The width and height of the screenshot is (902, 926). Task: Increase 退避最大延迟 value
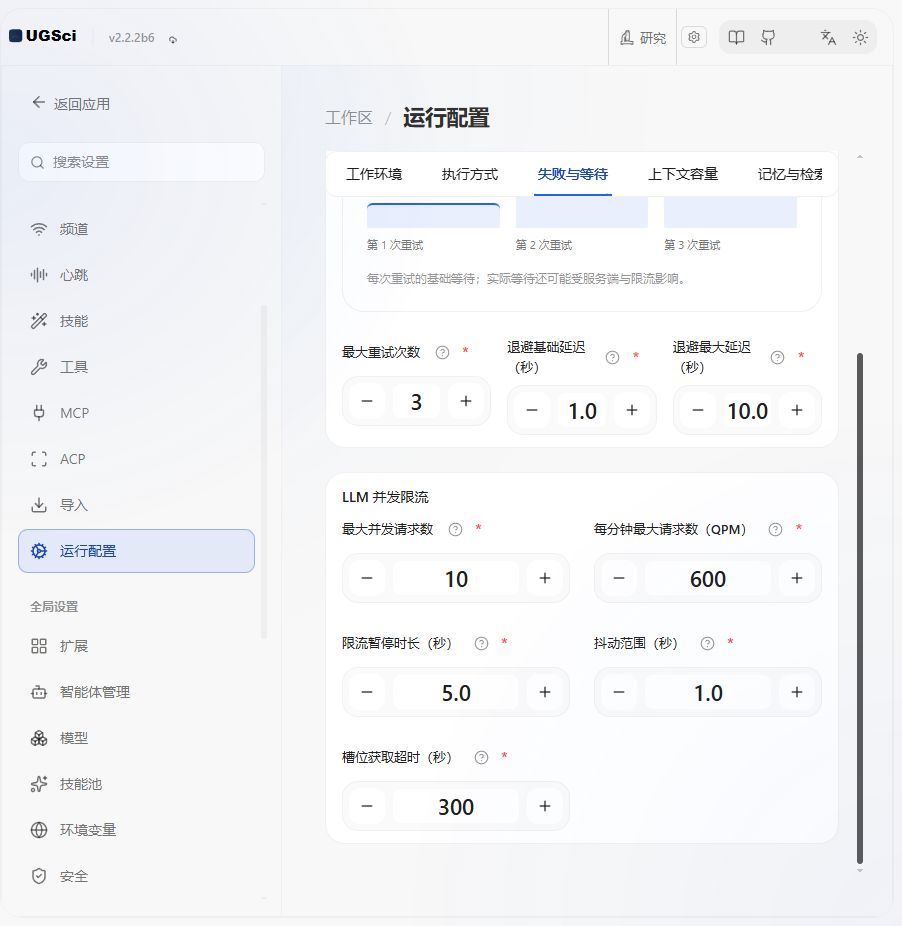[x=797, y=410]
